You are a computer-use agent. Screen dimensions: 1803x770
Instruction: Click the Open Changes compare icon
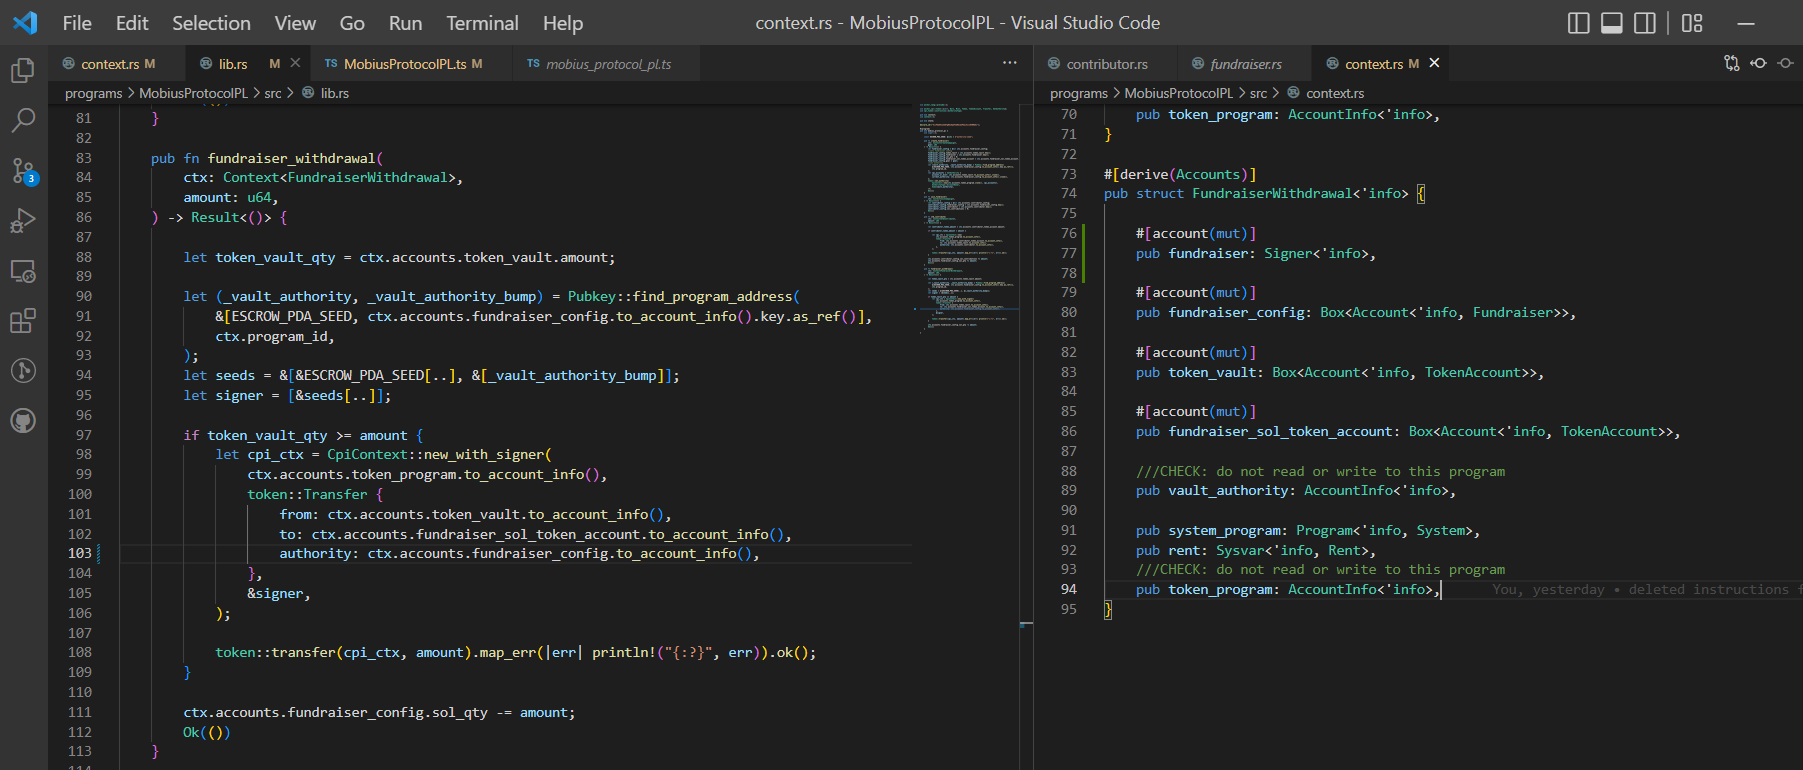click(1732, 63)
